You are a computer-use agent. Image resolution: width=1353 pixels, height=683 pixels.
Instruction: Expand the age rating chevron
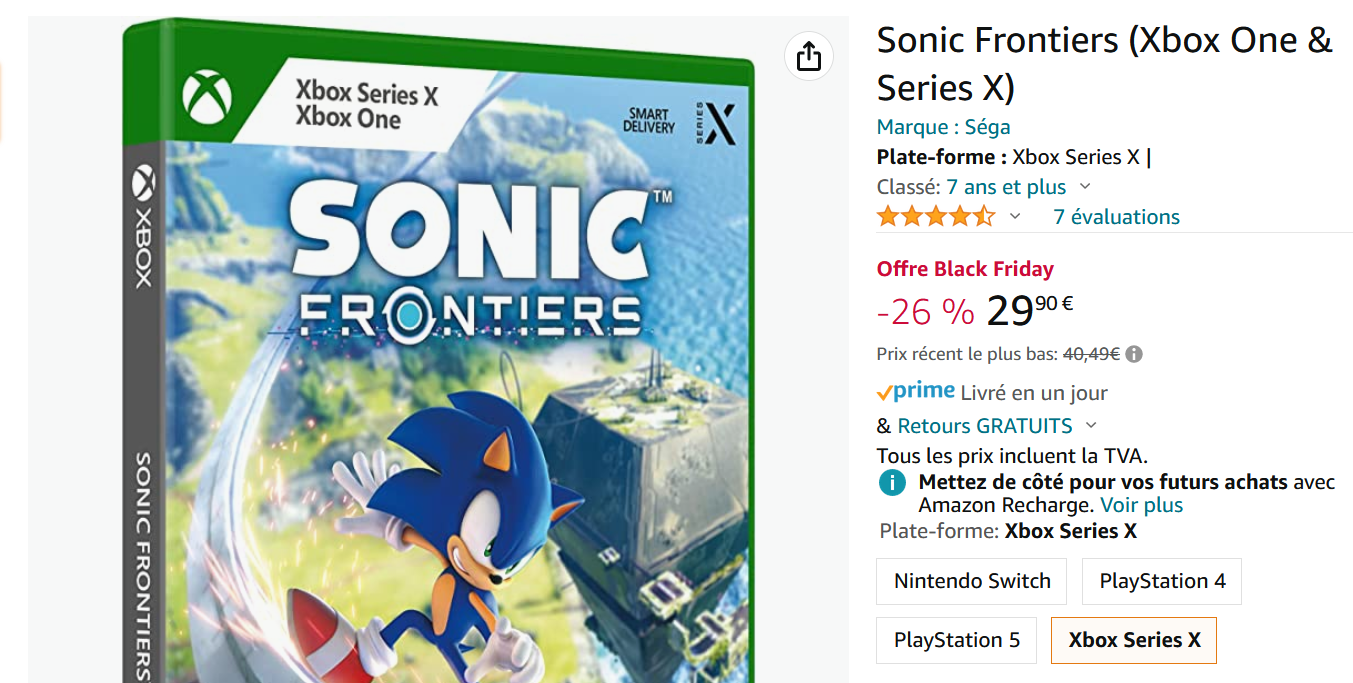tap(1085, 187)
